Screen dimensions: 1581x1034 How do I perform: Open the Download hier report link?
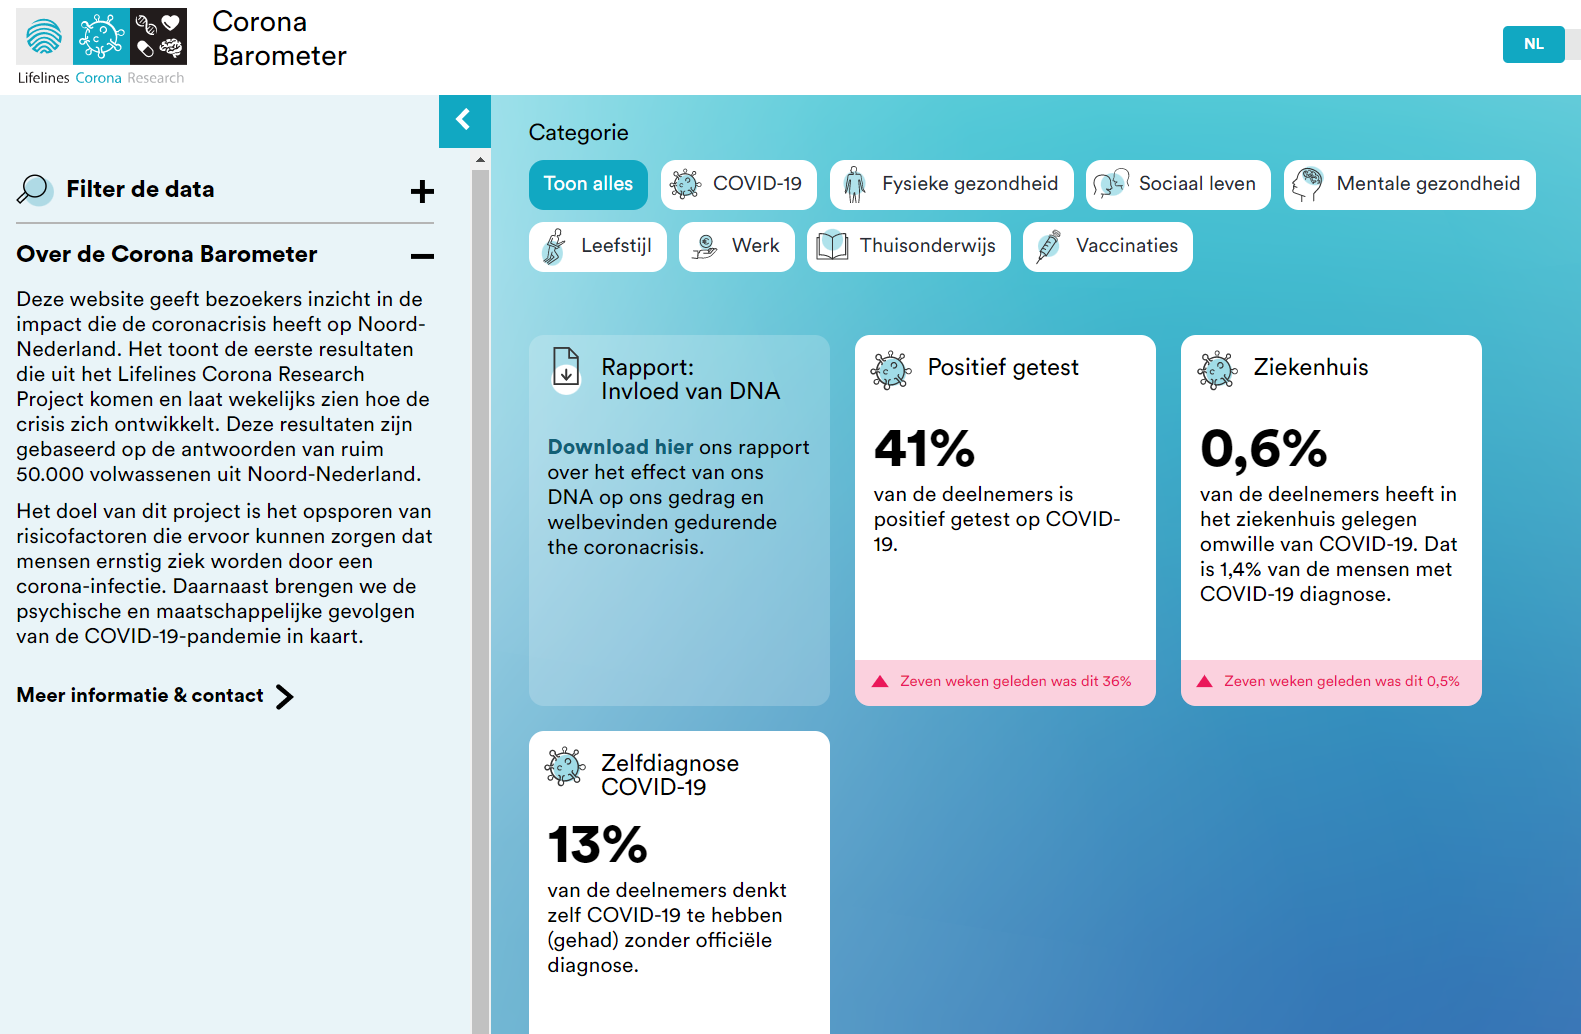620,447
